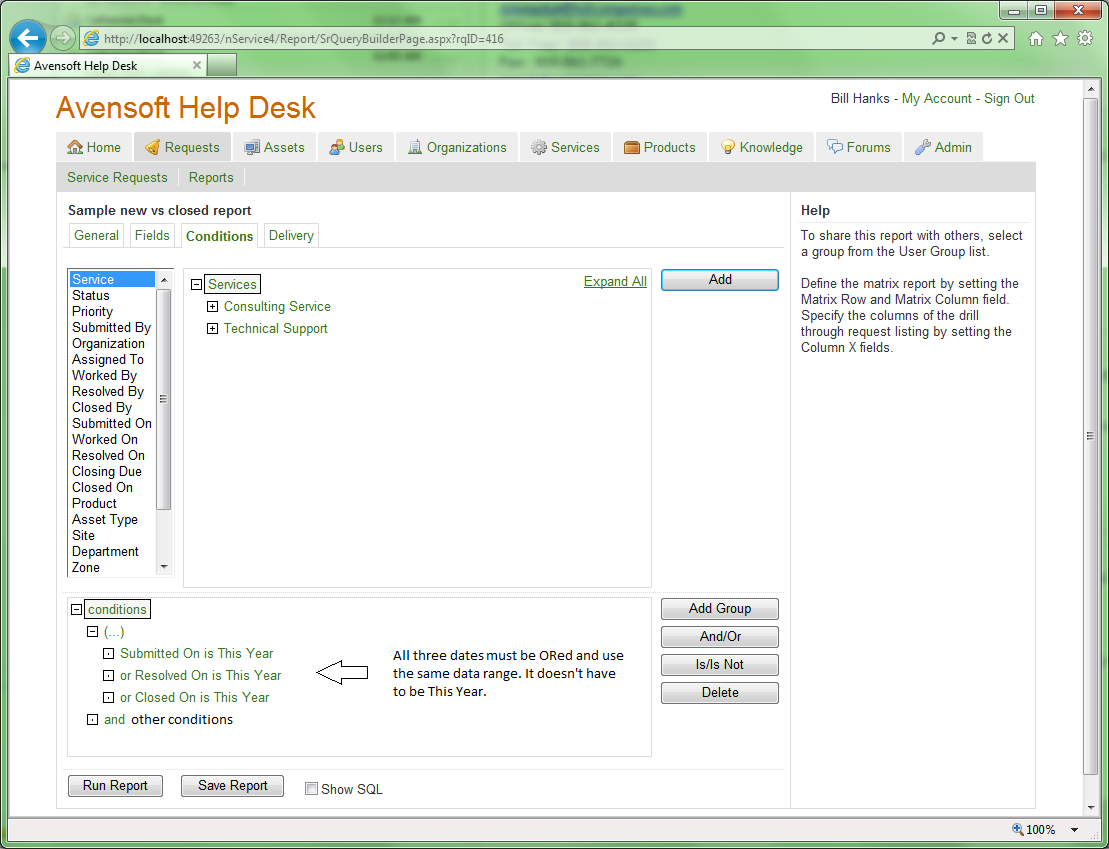Screen dimensions: 1109x849
Task: Click the Favorites star icon
Action: click(1060, 39)
